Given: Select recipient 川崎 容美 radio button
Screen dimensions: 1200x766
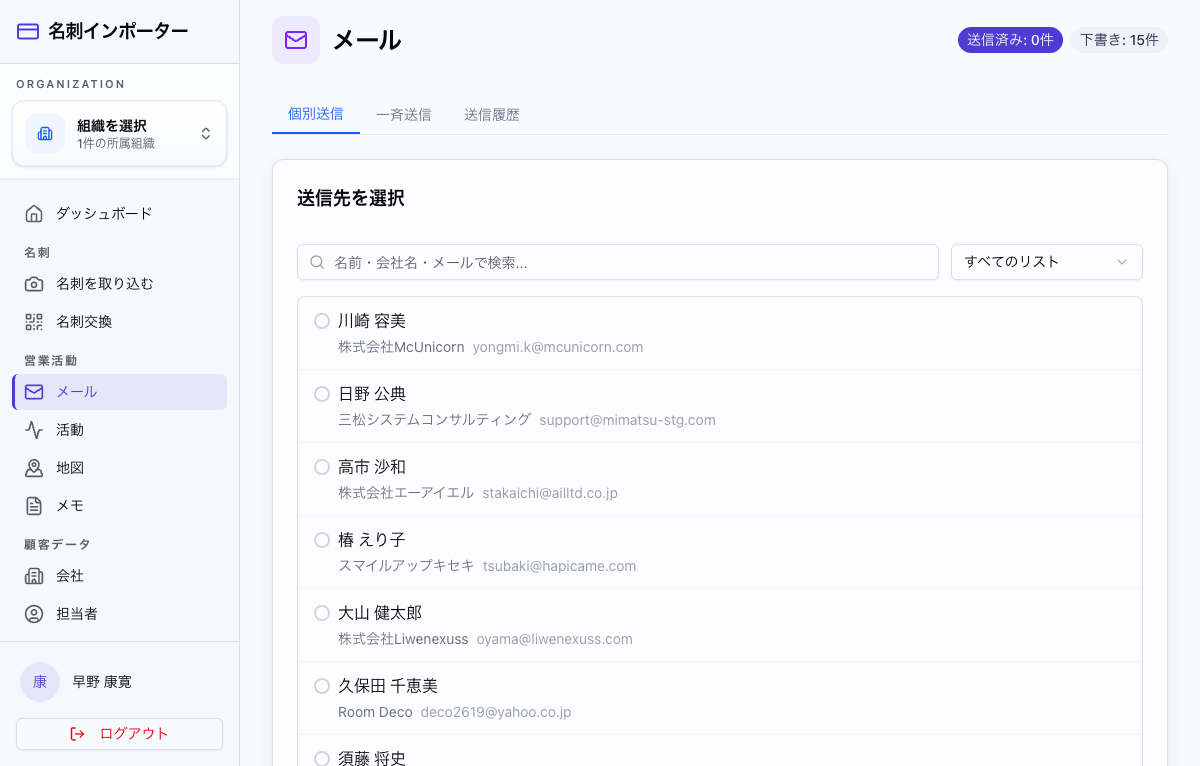Looking at the screenshot, I should point(322,321).
